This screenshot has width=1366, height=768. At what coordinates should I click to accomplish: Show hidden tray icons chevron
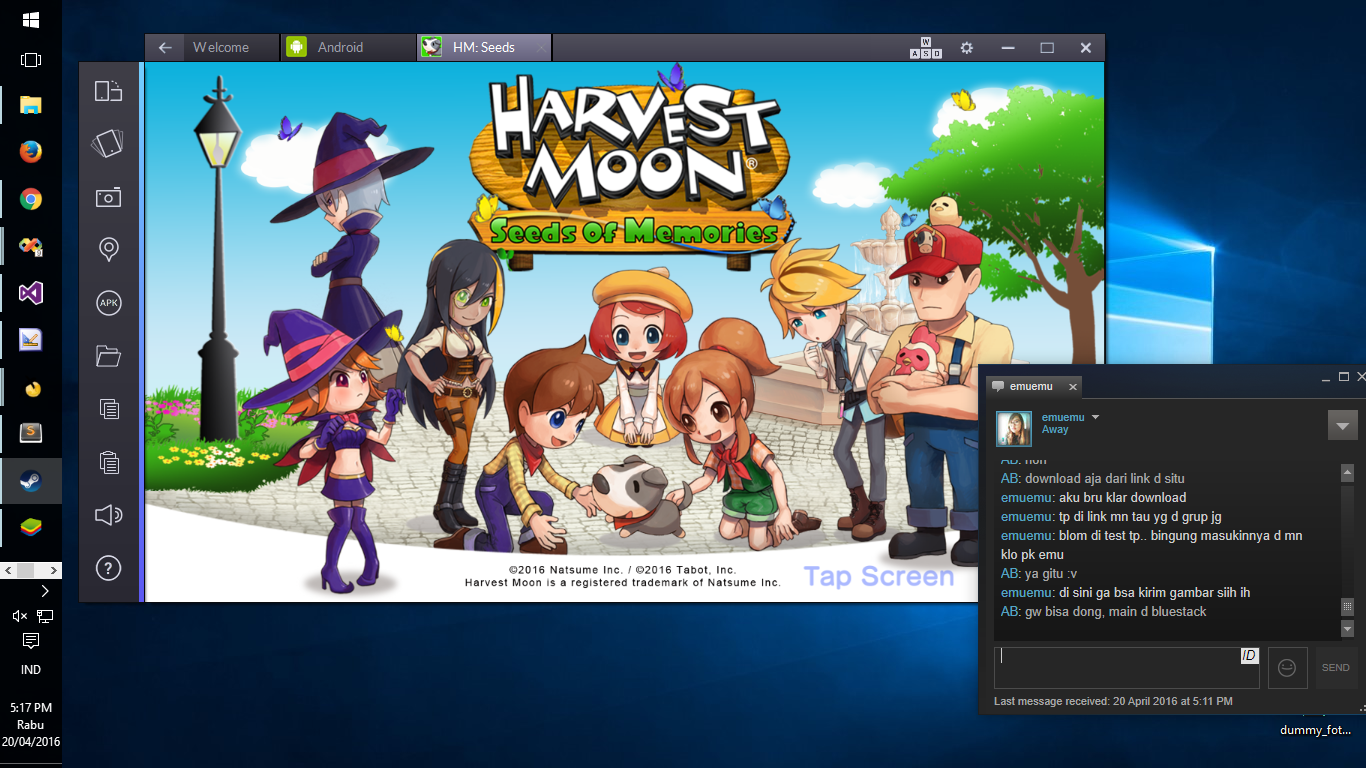[44, 591]
